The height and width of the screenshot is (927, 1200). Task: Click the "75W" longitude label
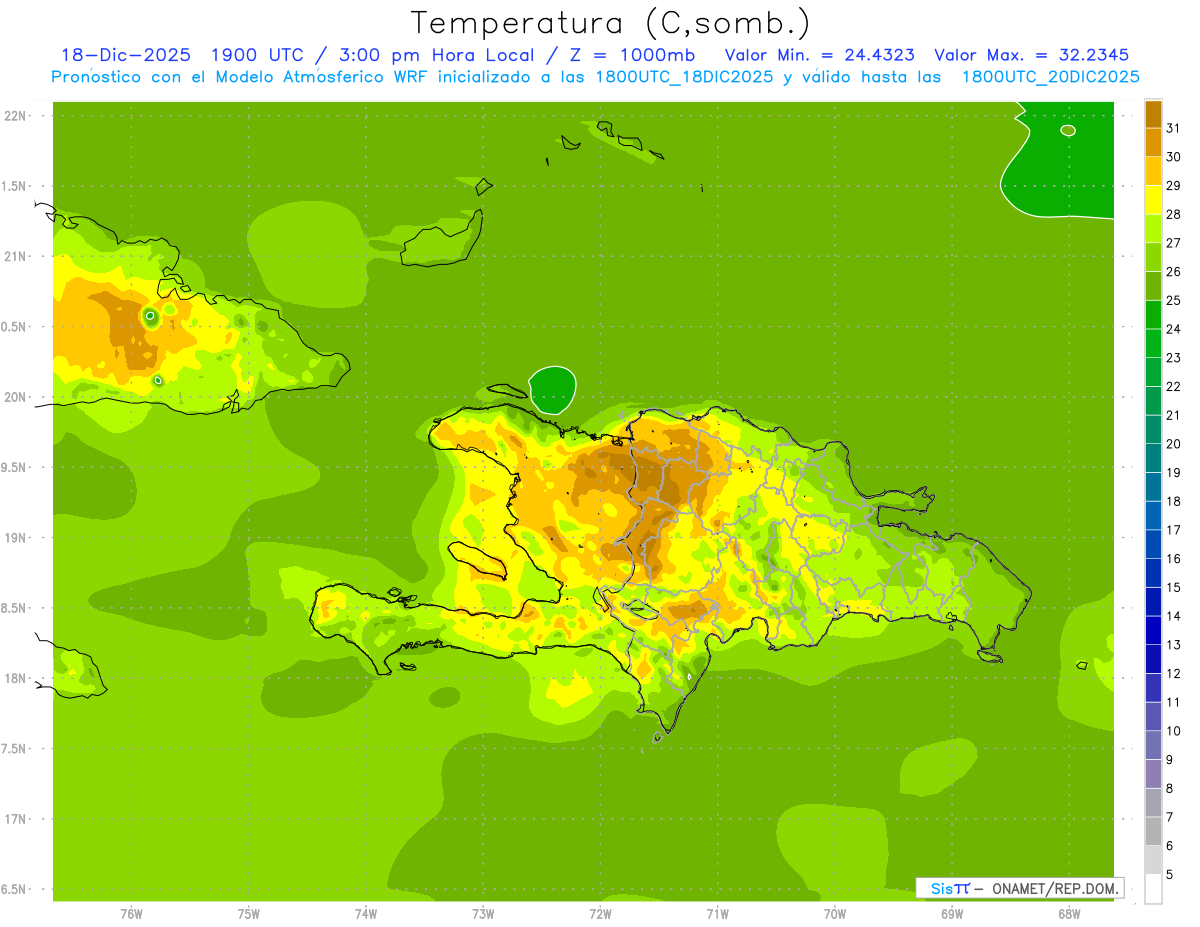[x=248, y=913]
